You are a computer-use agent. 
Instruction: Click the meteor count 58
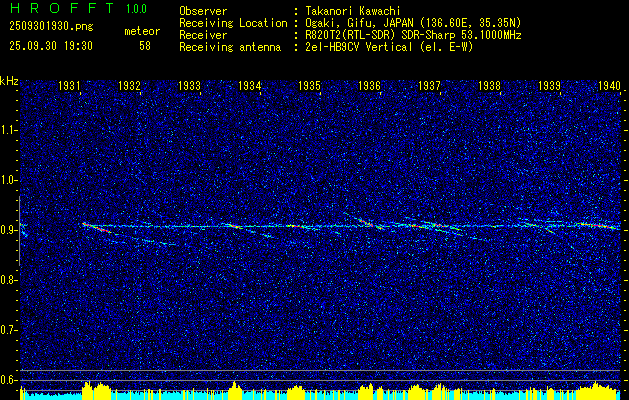click(x=145, y=46)
